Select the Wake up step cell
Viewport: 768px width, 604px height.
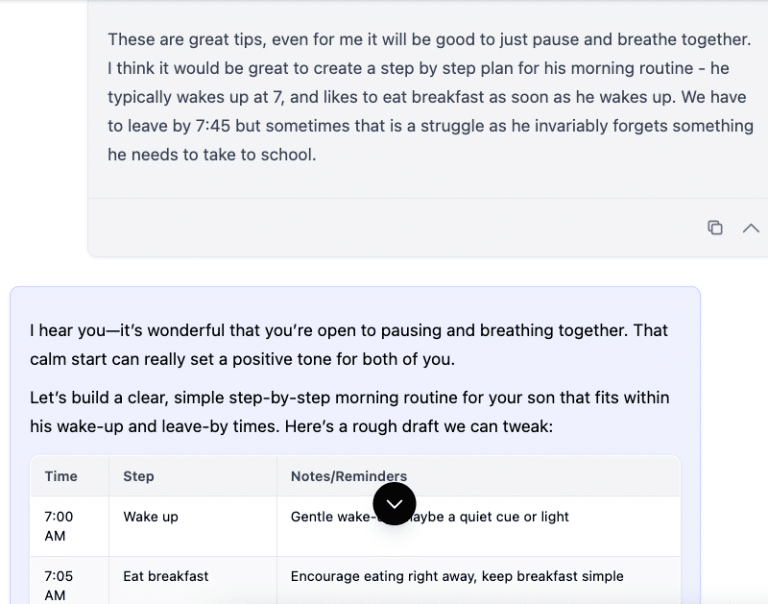pyautogui.click(x=151, y=517)
